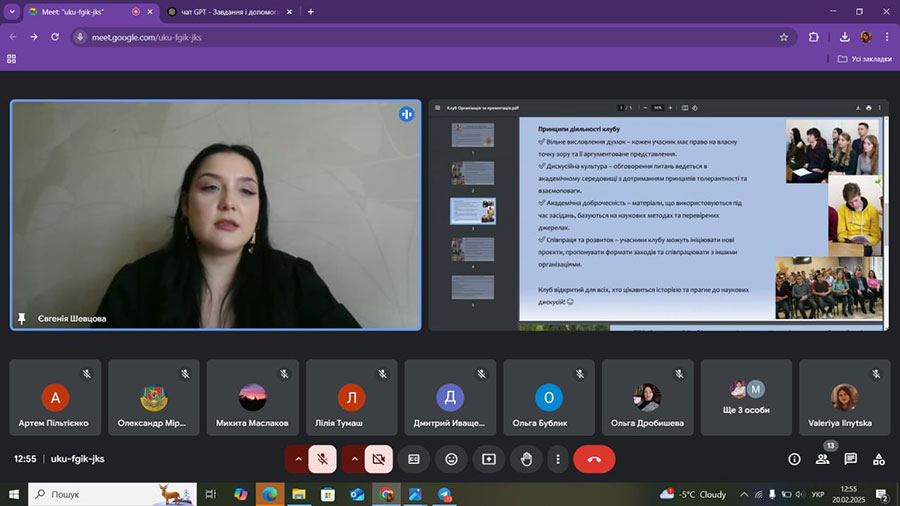Open a new browser tab
The height and width of the screenshot is (506, 900).
point(311,11)
